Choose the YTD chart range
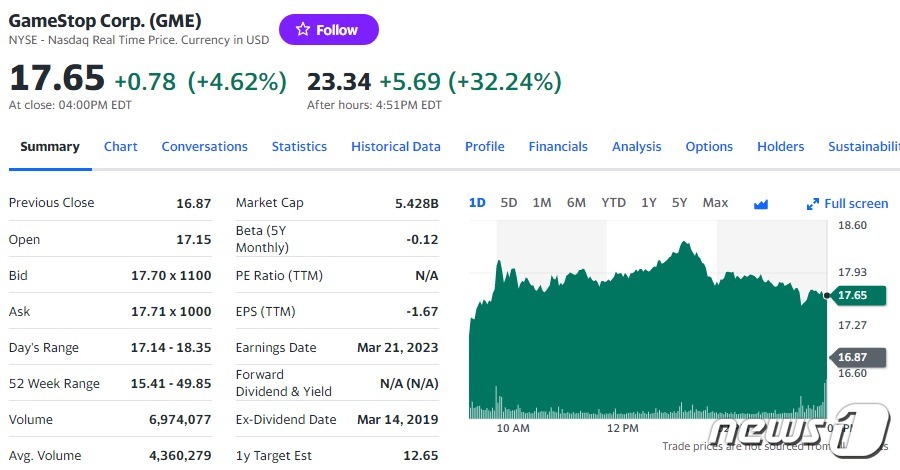This screenshot has height=470, width=900. [x=614, y=203]
